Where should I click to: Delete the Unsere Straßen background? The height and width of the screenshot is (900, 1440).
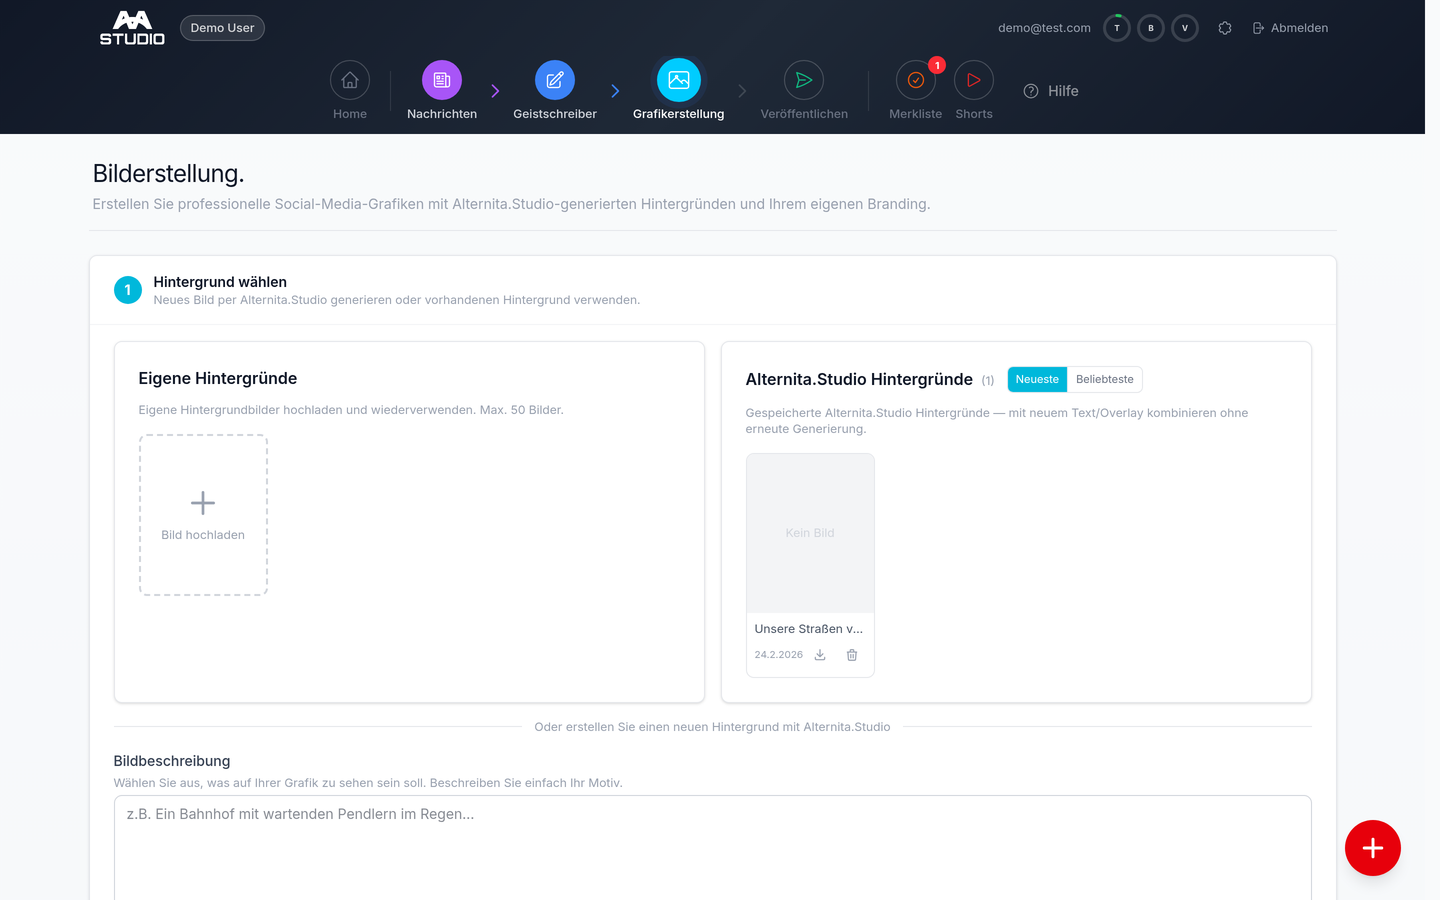pyautogui.click(x=852, y=655)
